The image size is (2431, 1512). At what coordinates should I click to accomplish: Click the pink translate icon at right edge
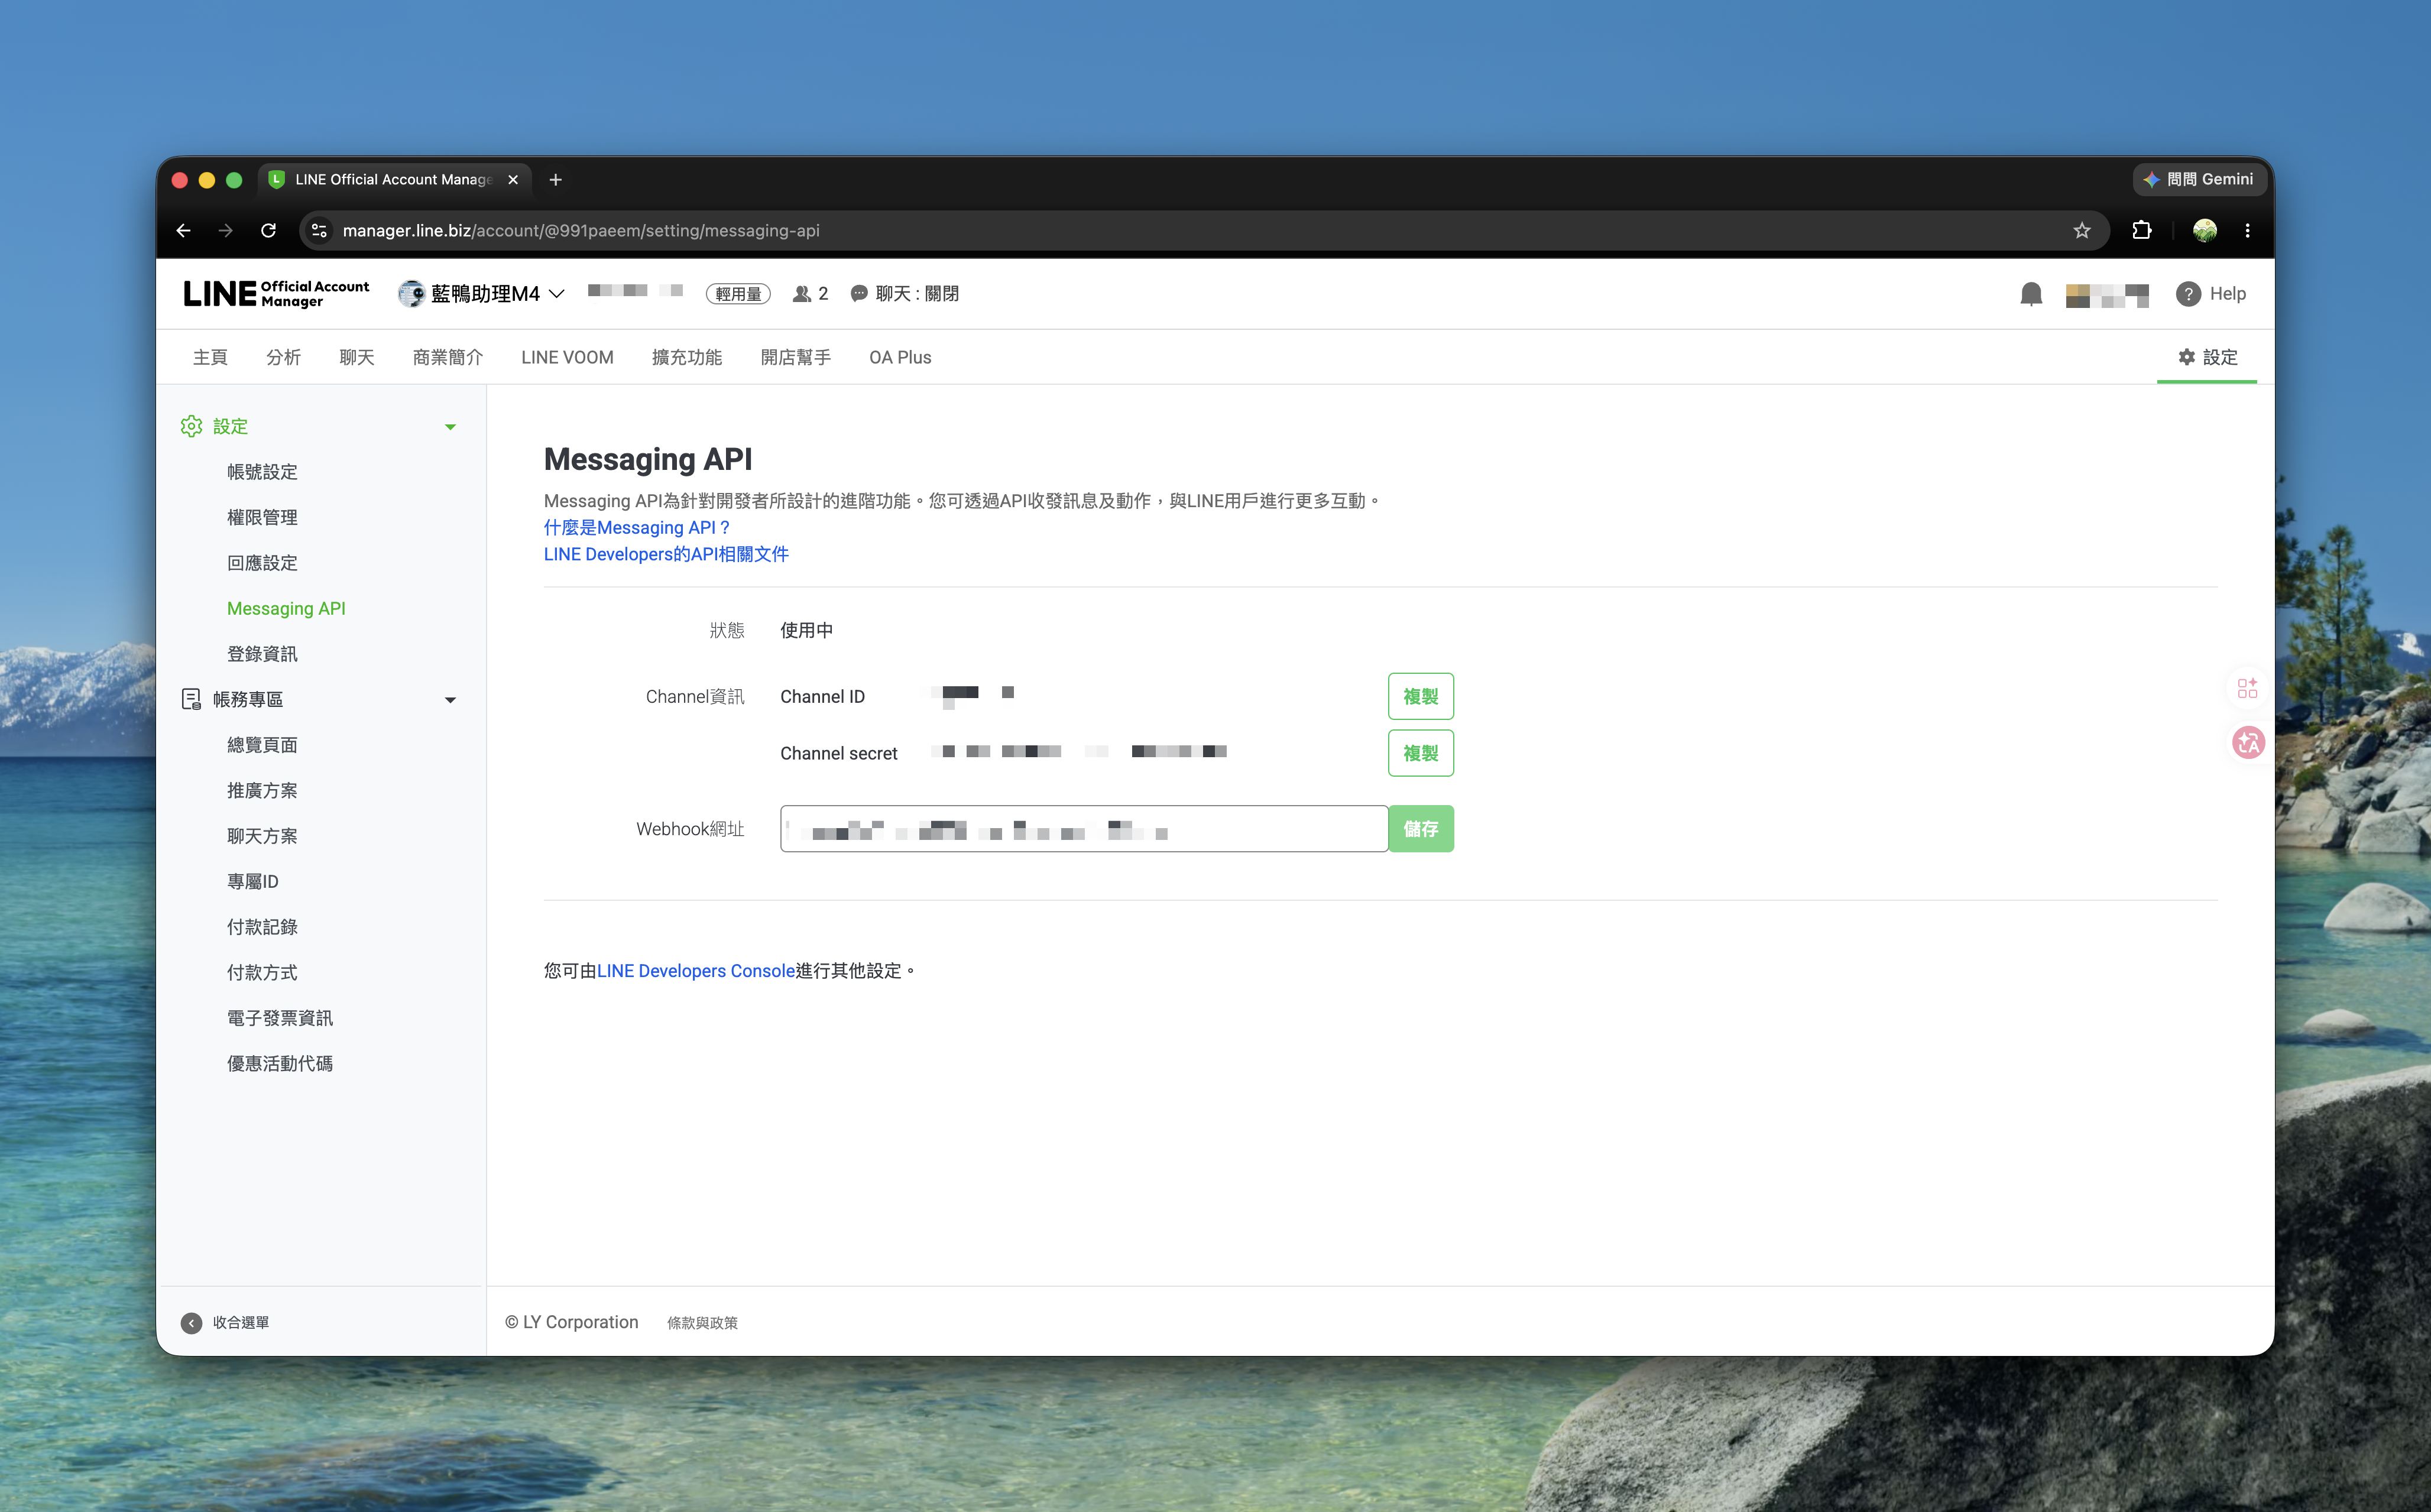[2248, 742]
